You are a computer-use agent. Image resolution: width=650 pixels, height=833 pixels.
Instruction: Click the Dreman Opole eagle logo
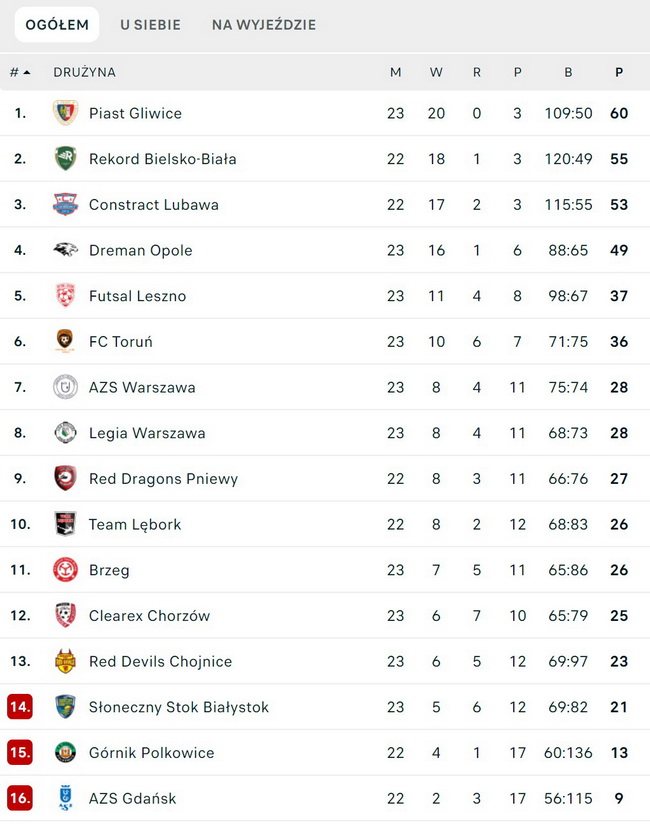(x=65, y=250)
